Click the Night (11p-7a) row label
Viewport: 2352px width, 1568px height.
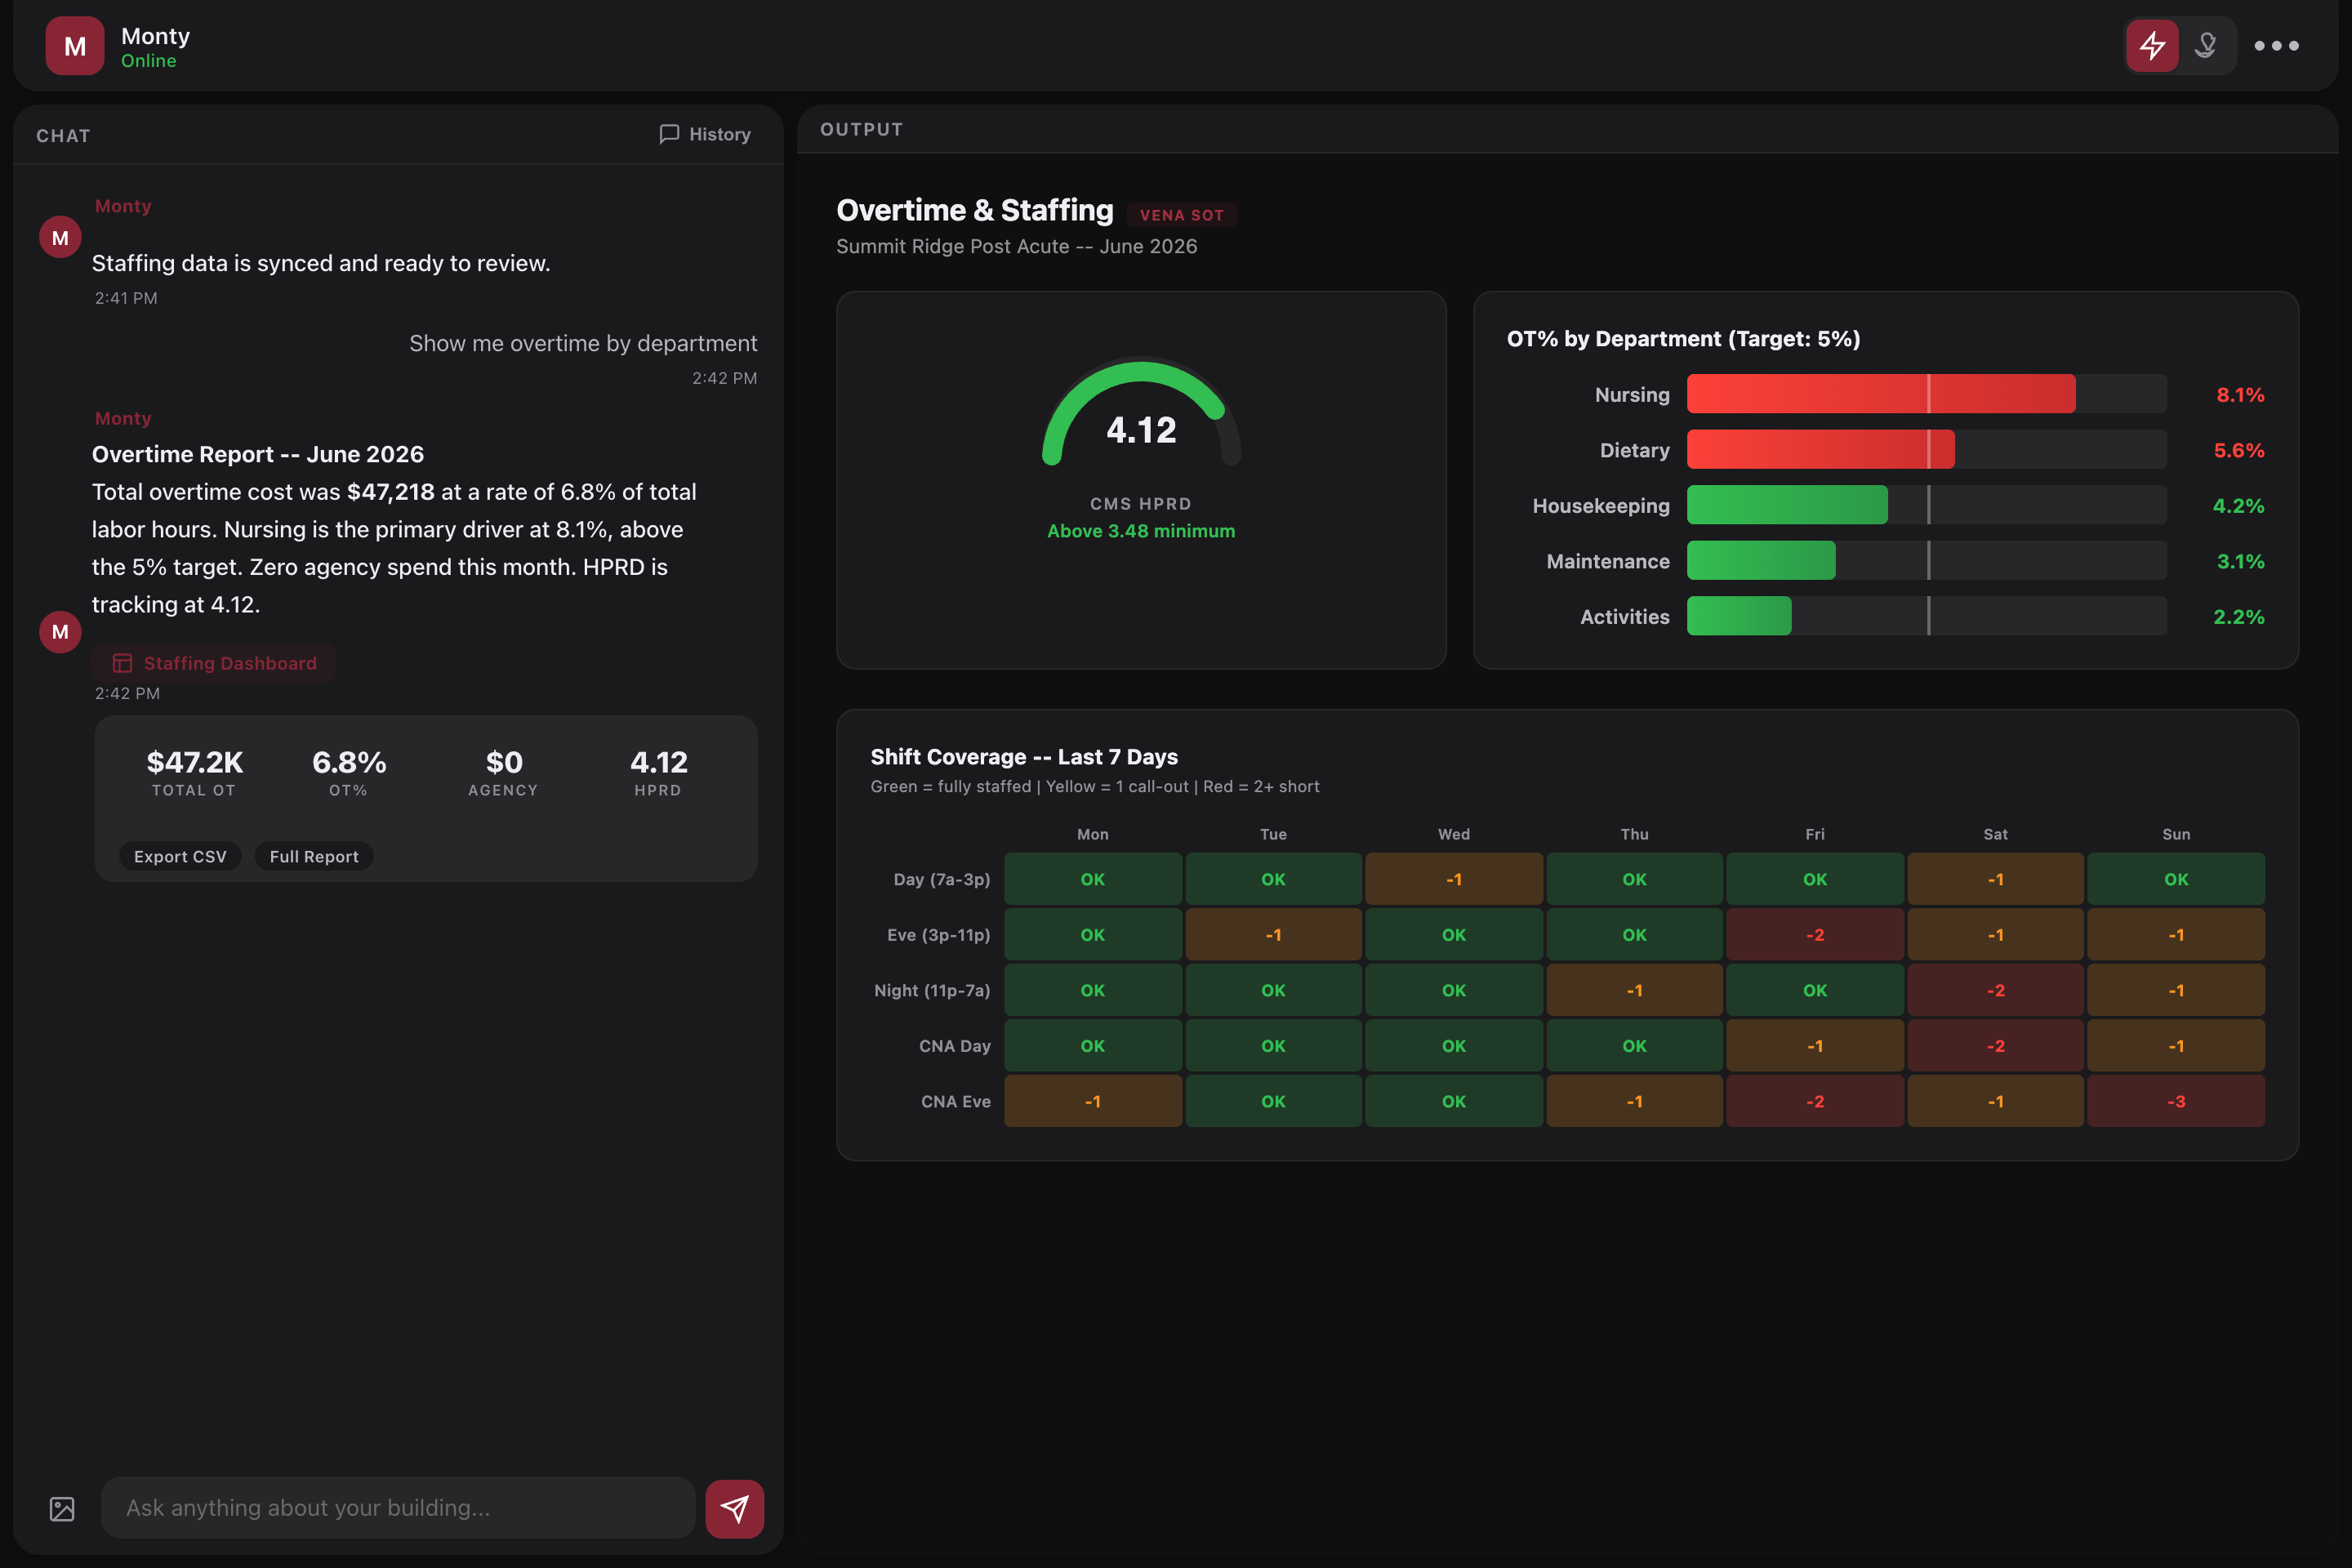click(931, 990)
